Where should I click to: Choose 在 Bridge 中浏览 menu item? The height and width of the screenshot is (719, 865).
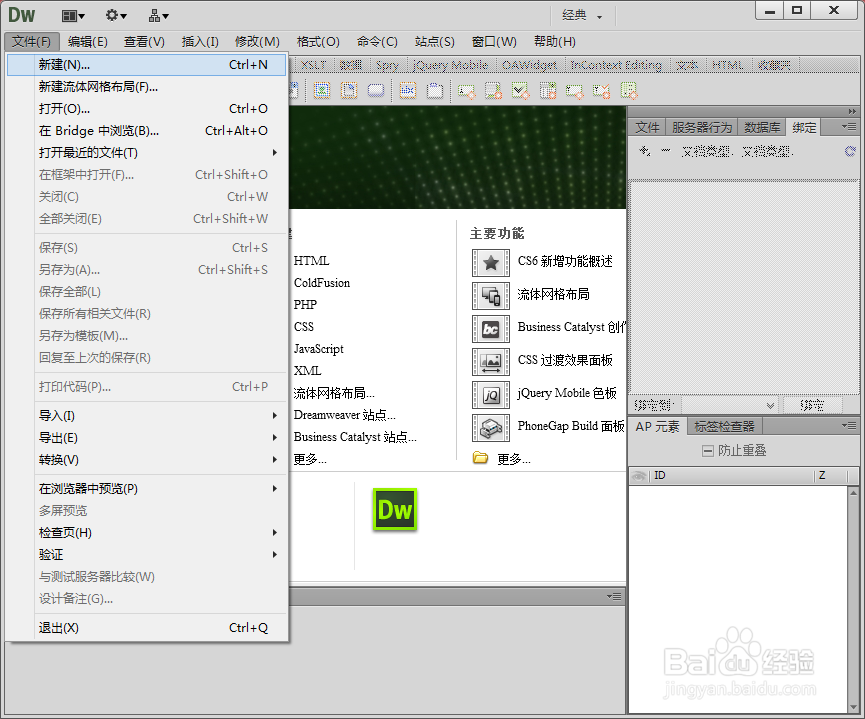point(147,131)
